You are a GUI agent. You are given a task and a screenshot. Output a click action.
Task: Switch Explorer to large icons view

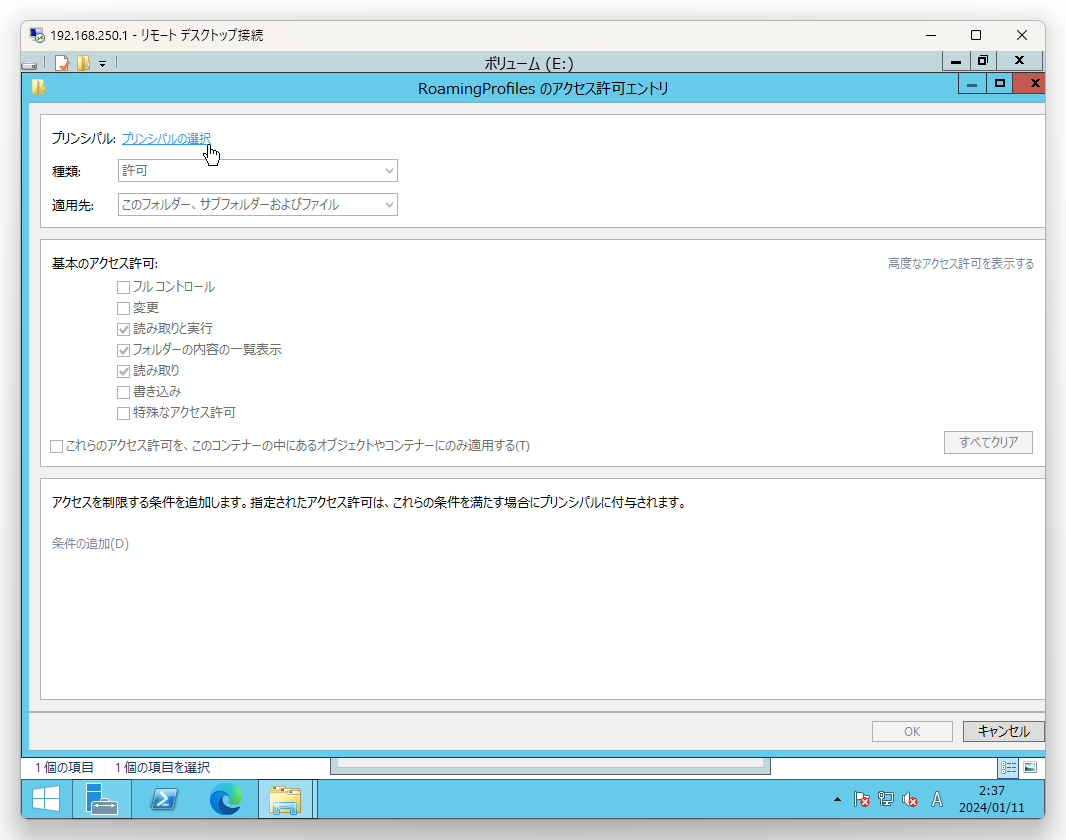pos(1030,767)
